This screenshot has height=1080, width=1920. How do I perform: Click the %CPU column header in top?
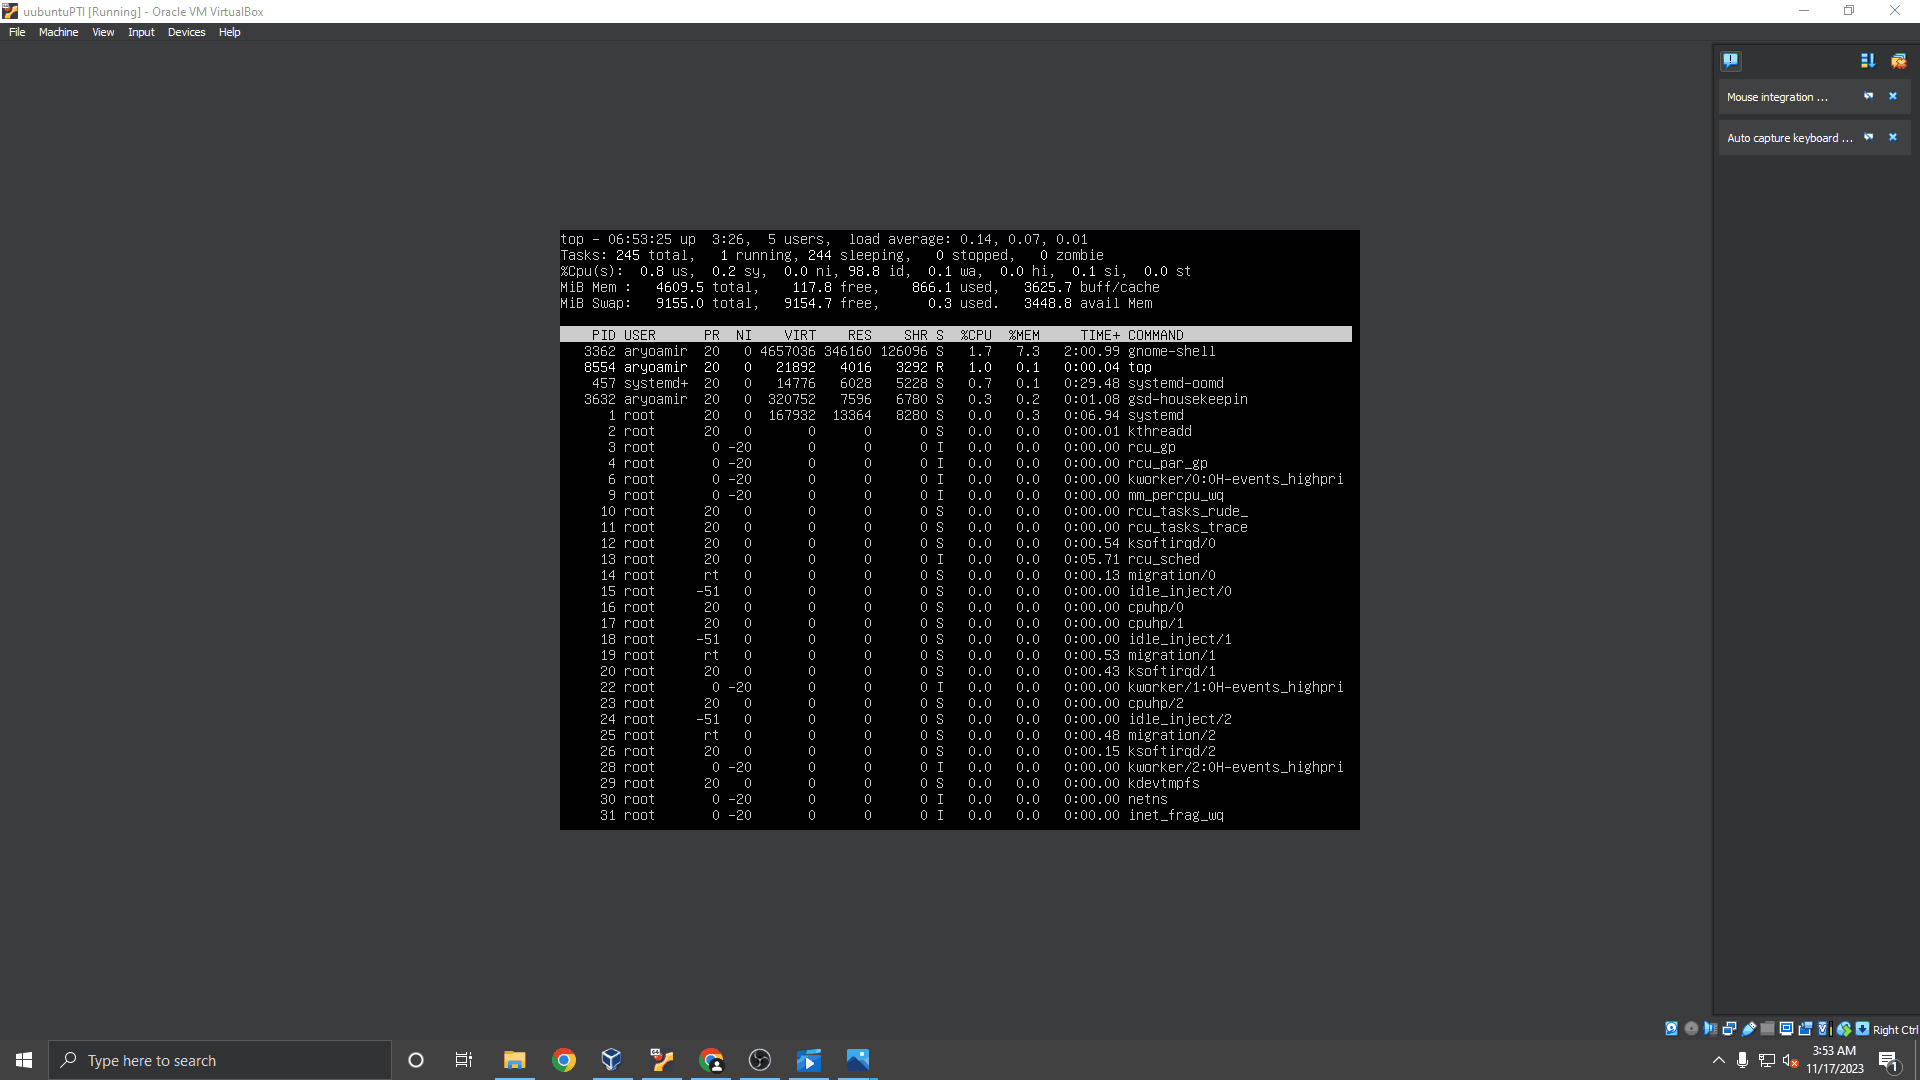[x=976, y=335]
